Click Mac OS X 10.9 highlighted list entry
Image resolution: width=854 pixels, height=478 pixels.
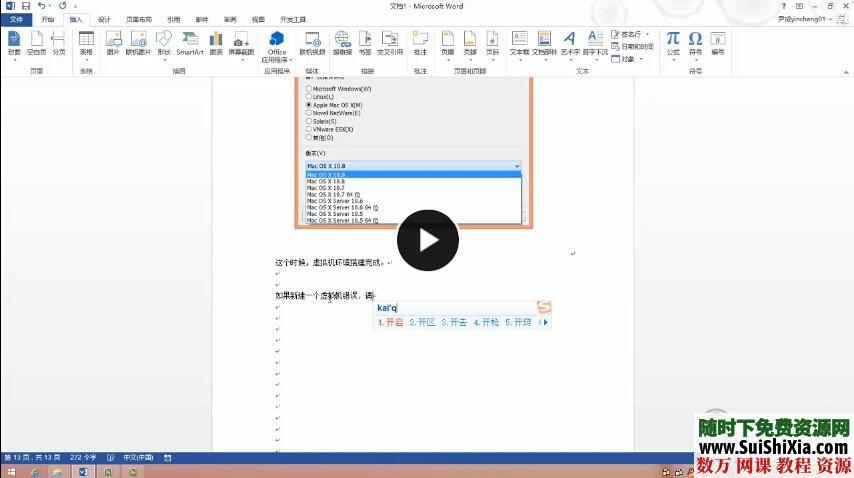click(x=413, y=175)
